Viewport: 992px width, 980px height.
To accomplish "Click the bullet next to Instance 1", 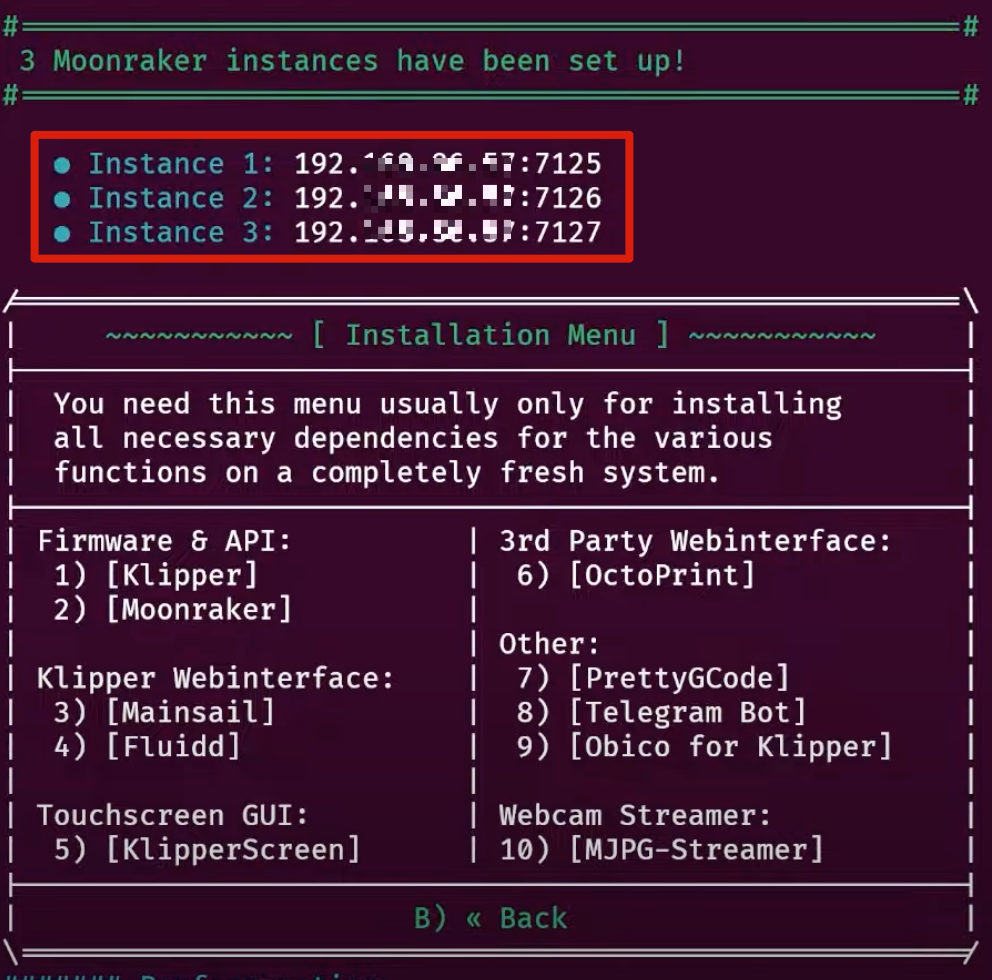I will (62, 164).
